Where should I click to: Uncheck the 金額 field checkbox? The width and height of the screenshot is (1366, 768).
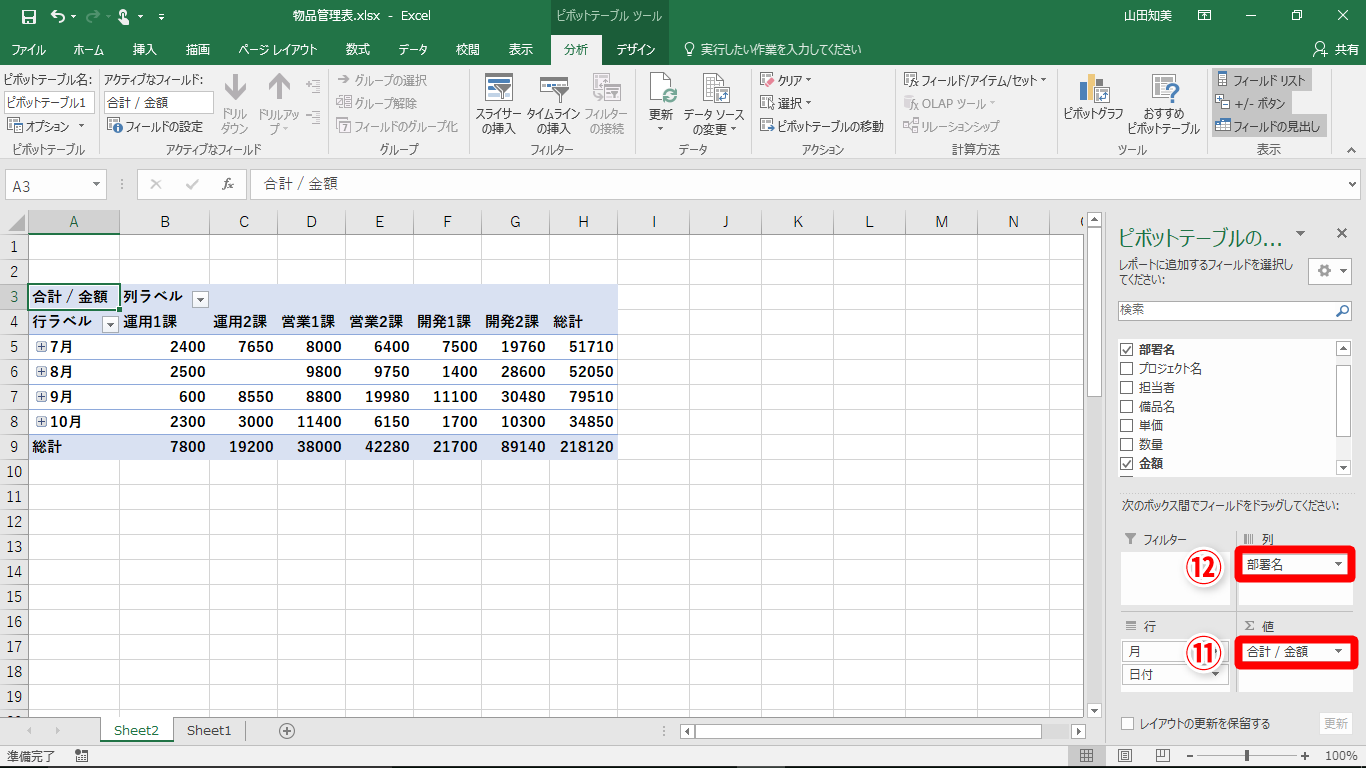tap(1127, 463)
